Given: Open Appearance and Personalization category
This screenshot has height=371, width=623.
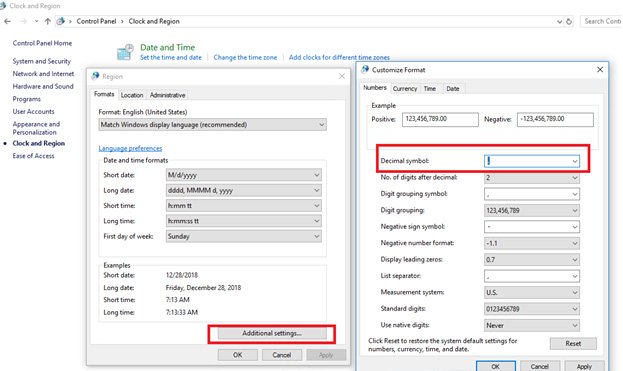Looking at the screenshot, I should pyautogui.click(x=36, y=128).
